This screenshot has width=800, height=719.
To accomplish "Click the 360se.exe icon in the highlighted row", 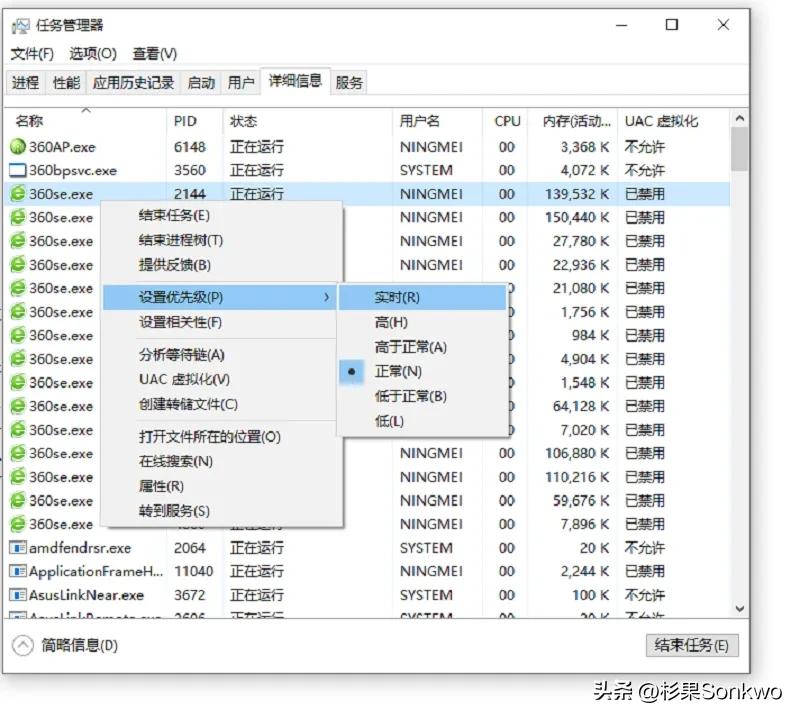I will (20, 194).
